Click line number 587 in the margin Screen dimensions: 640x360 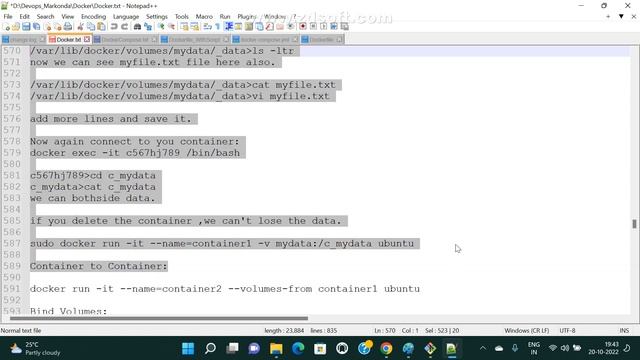tap(11, 243)
